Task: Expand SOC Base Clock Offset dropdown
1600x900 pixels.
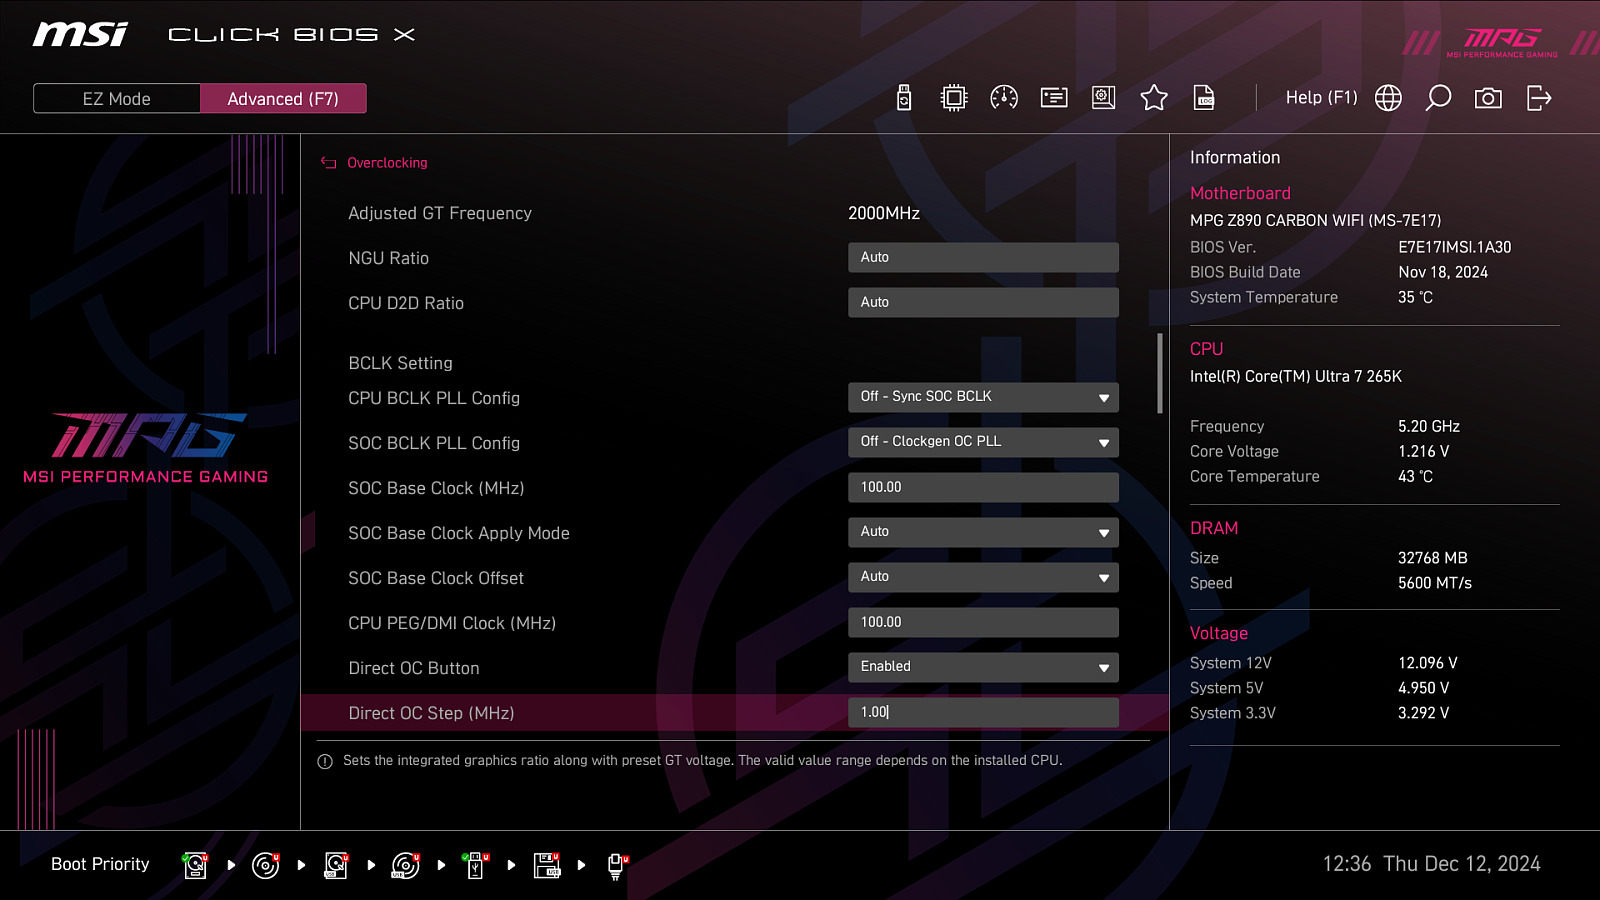Action: coord(983,577)
